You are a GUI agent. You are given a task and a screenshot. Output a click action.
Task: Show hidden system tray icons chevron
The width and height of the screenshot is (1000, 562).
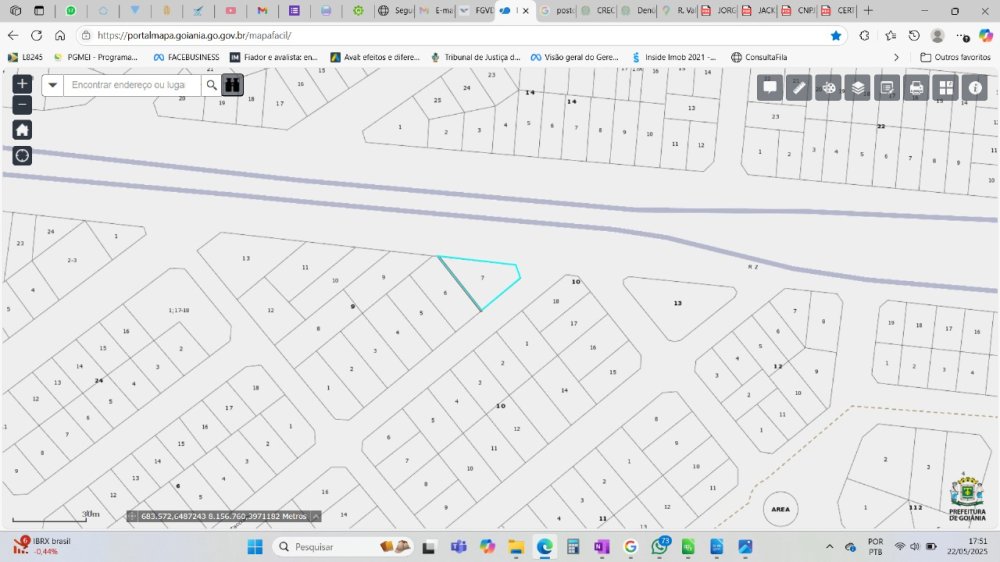tap(829, 547)
